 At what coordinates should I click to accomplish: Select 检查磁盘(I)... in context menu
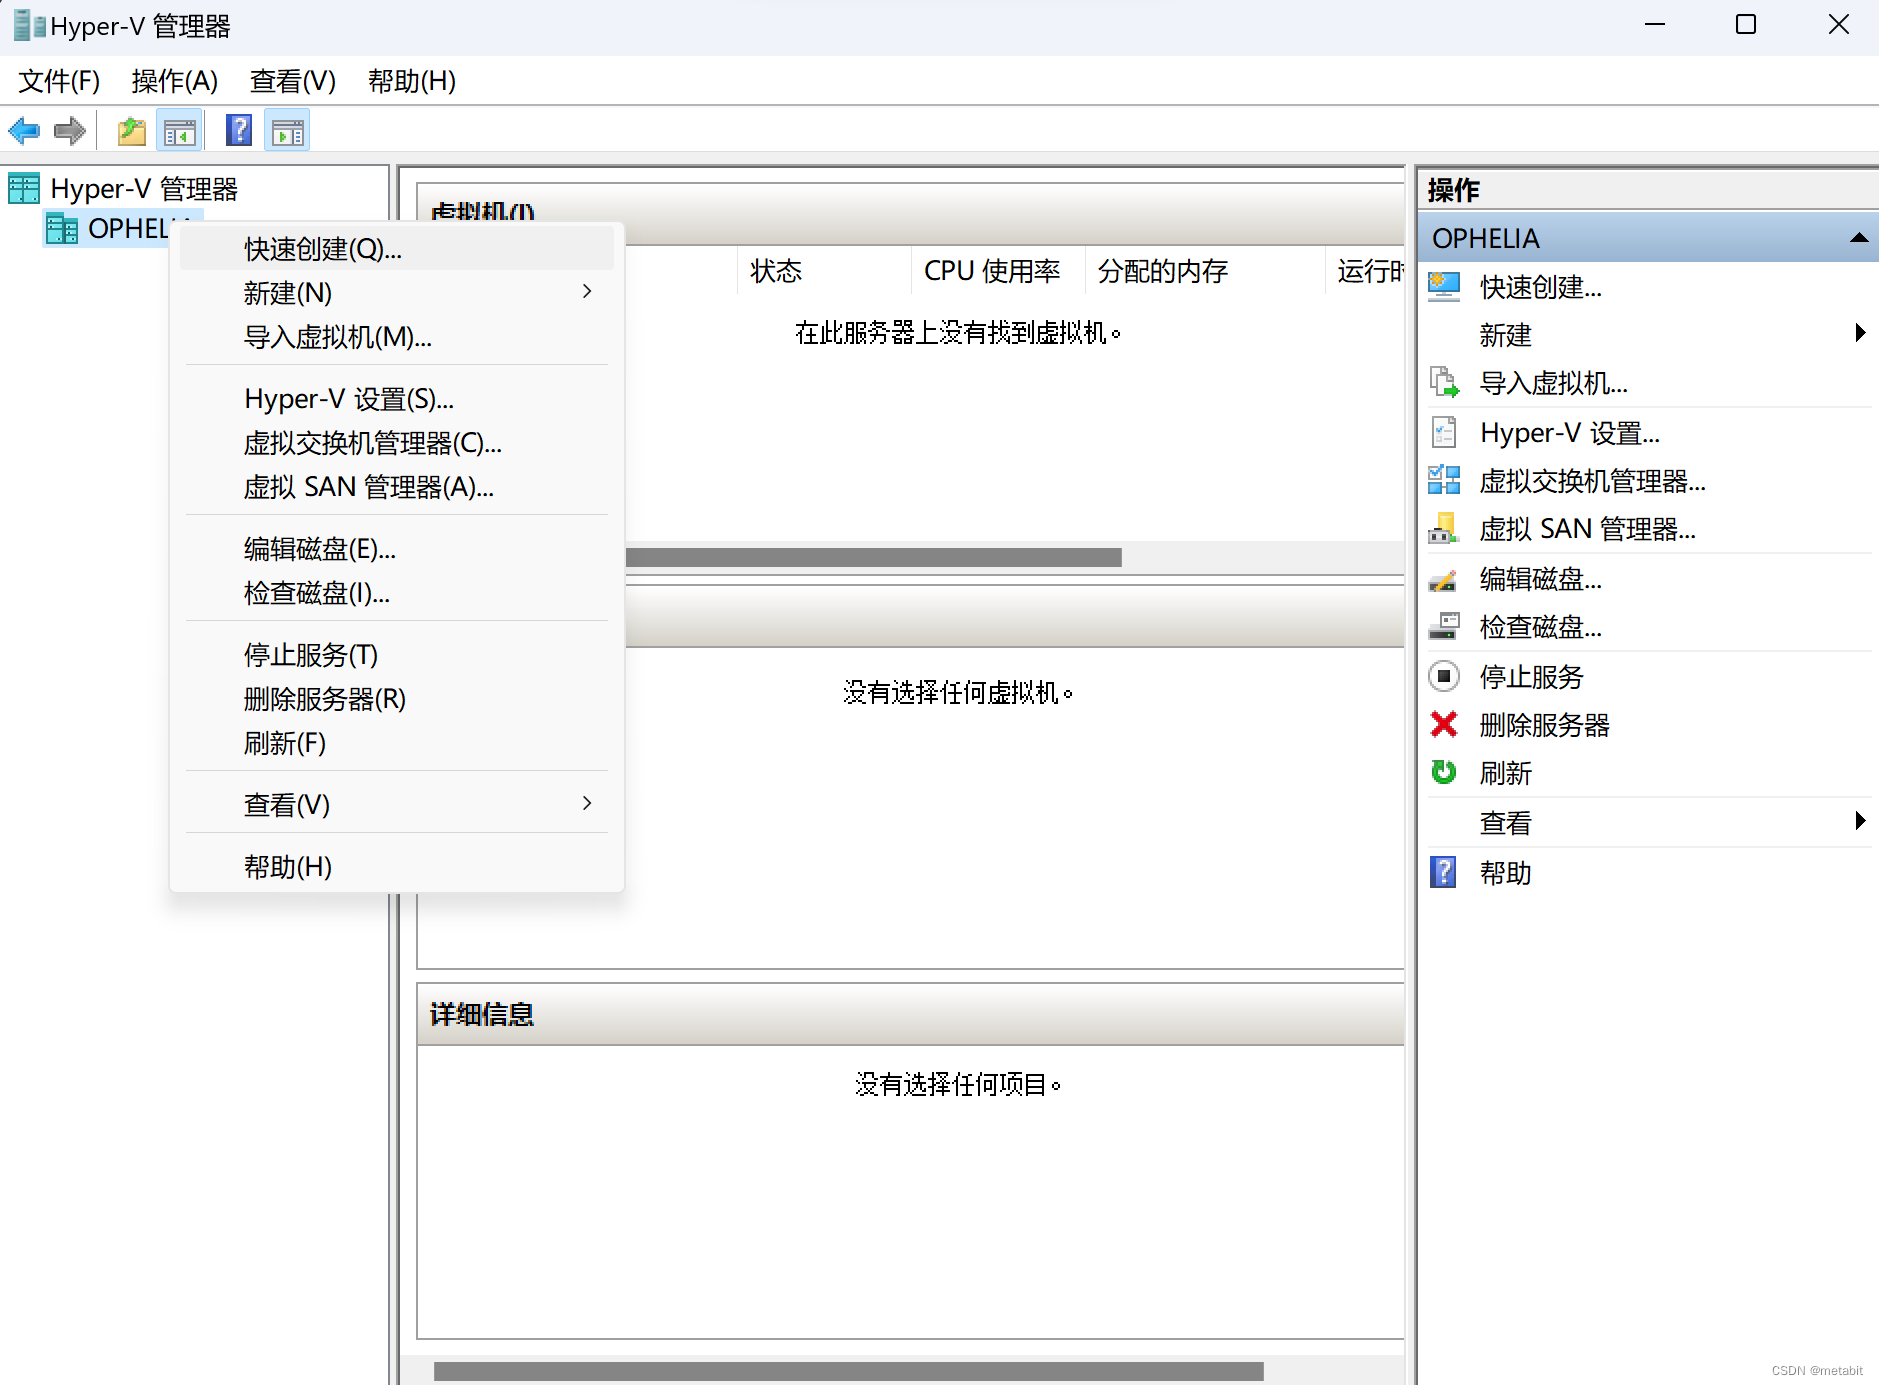coord(397,593)
